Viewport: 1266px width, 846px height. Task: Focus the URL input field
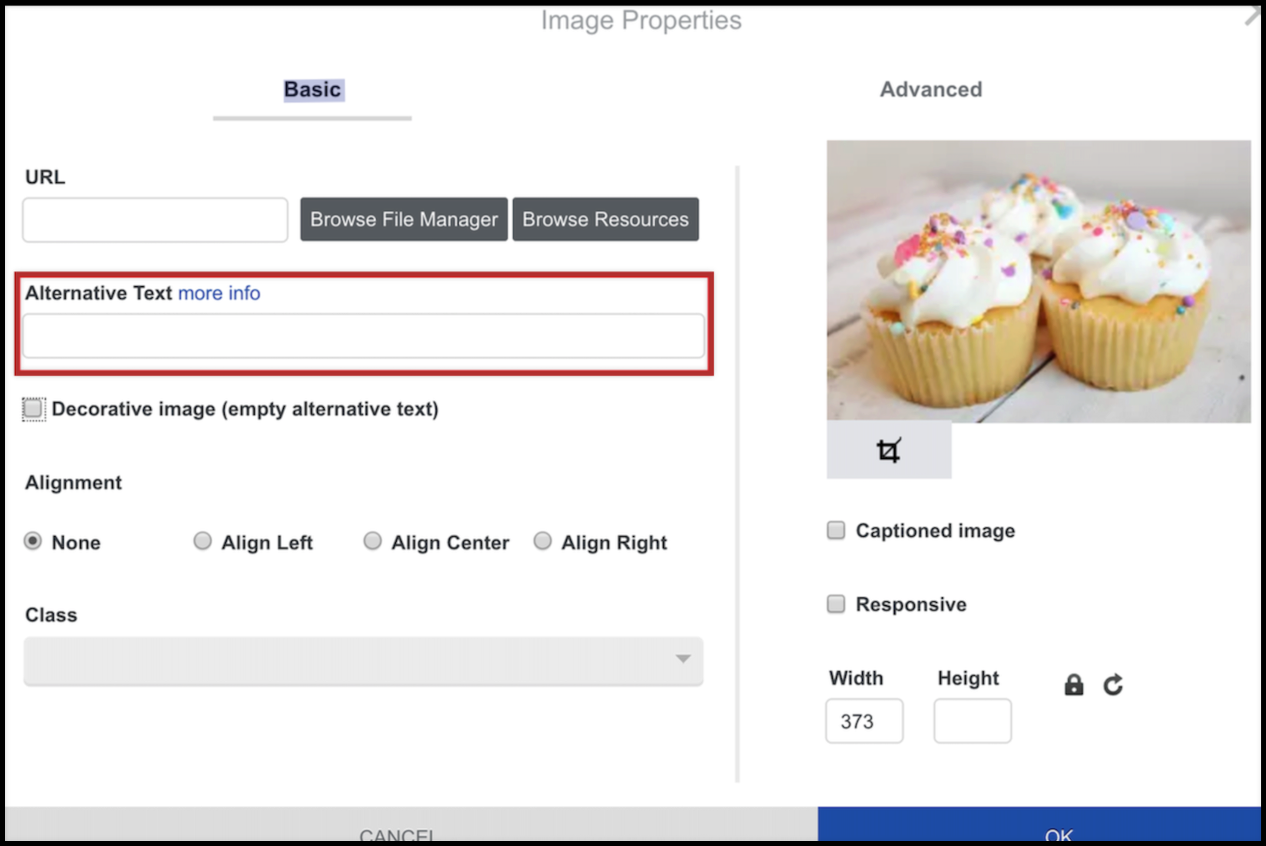[x=155, y=219]
